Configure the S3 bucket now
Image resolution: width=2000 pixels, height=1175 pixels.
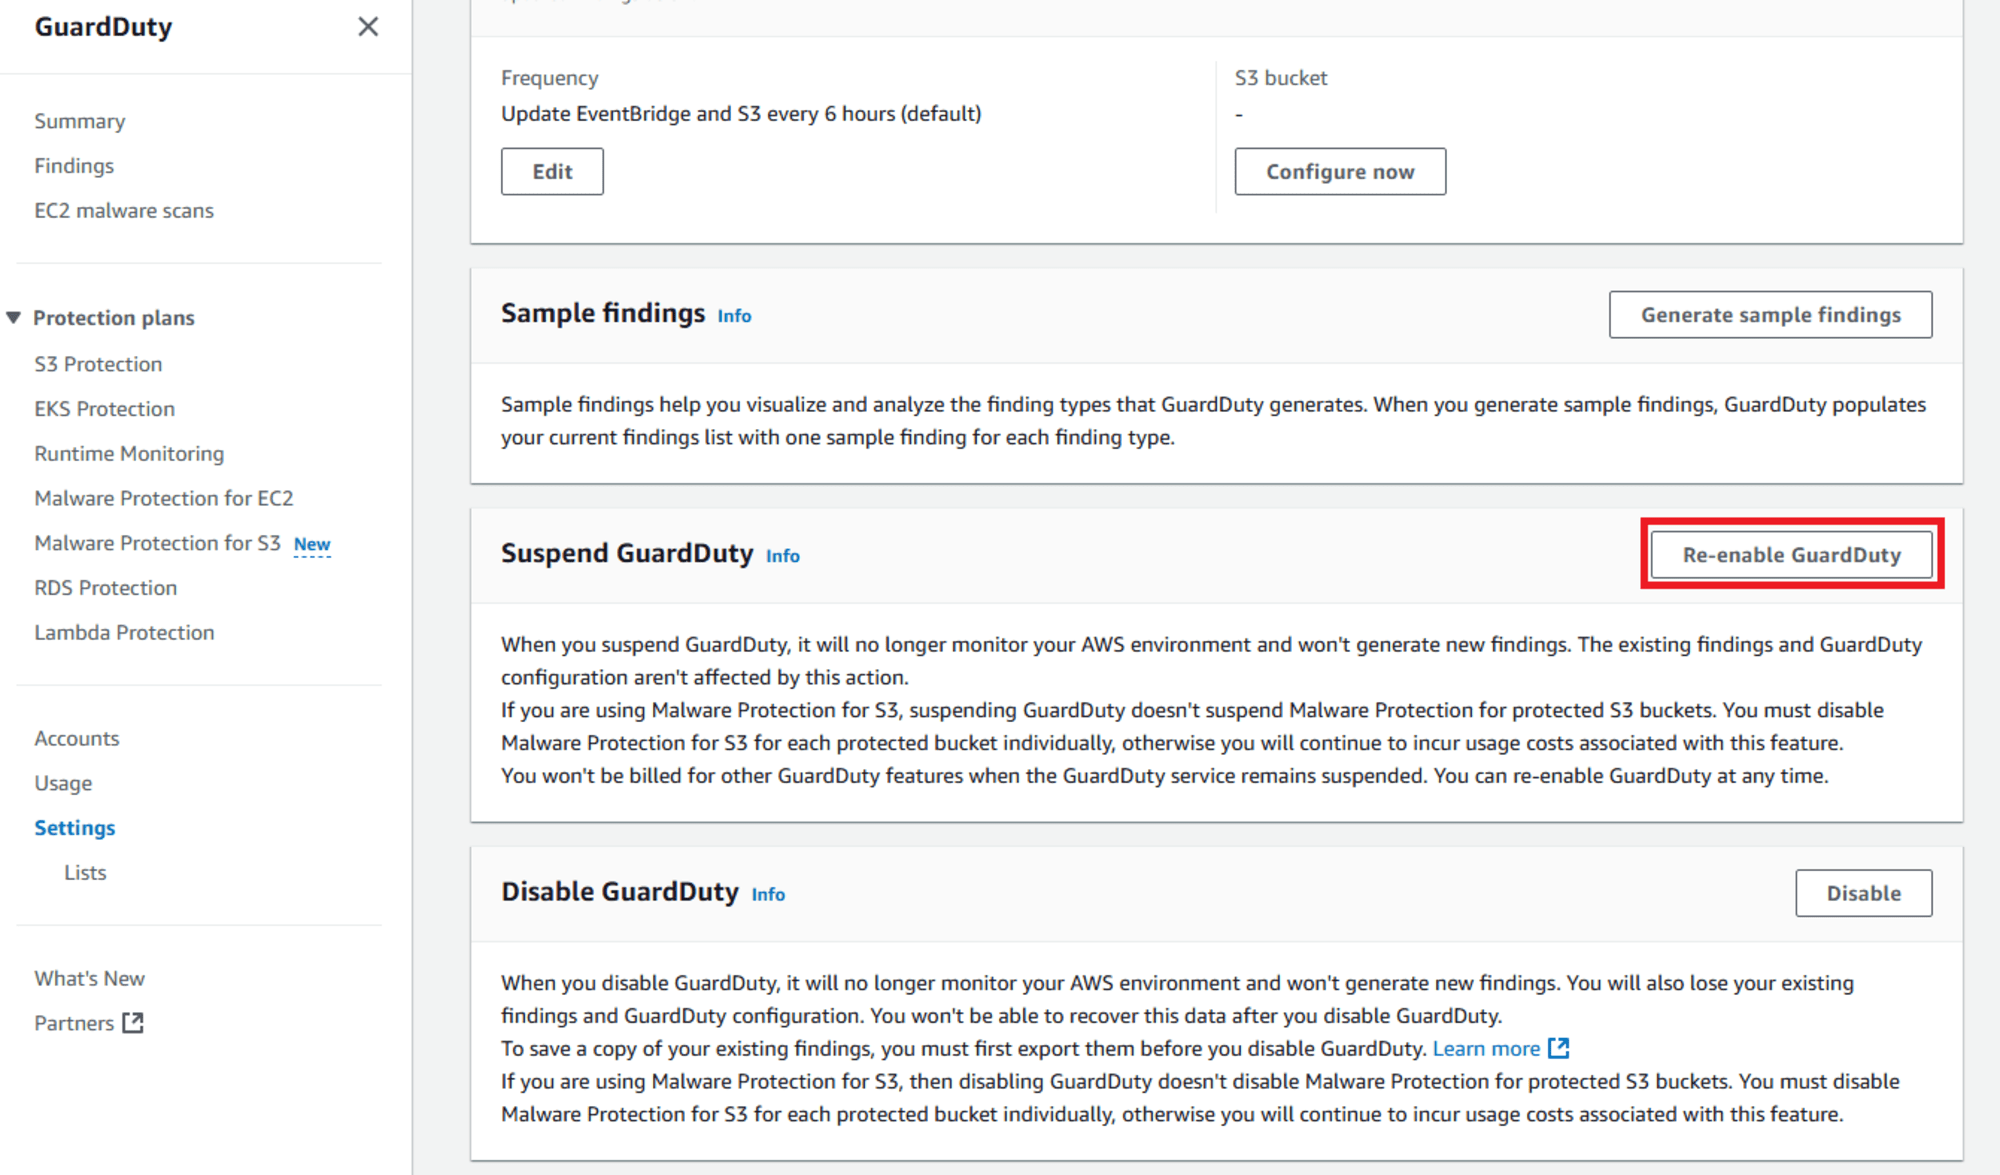point(1340,171)
